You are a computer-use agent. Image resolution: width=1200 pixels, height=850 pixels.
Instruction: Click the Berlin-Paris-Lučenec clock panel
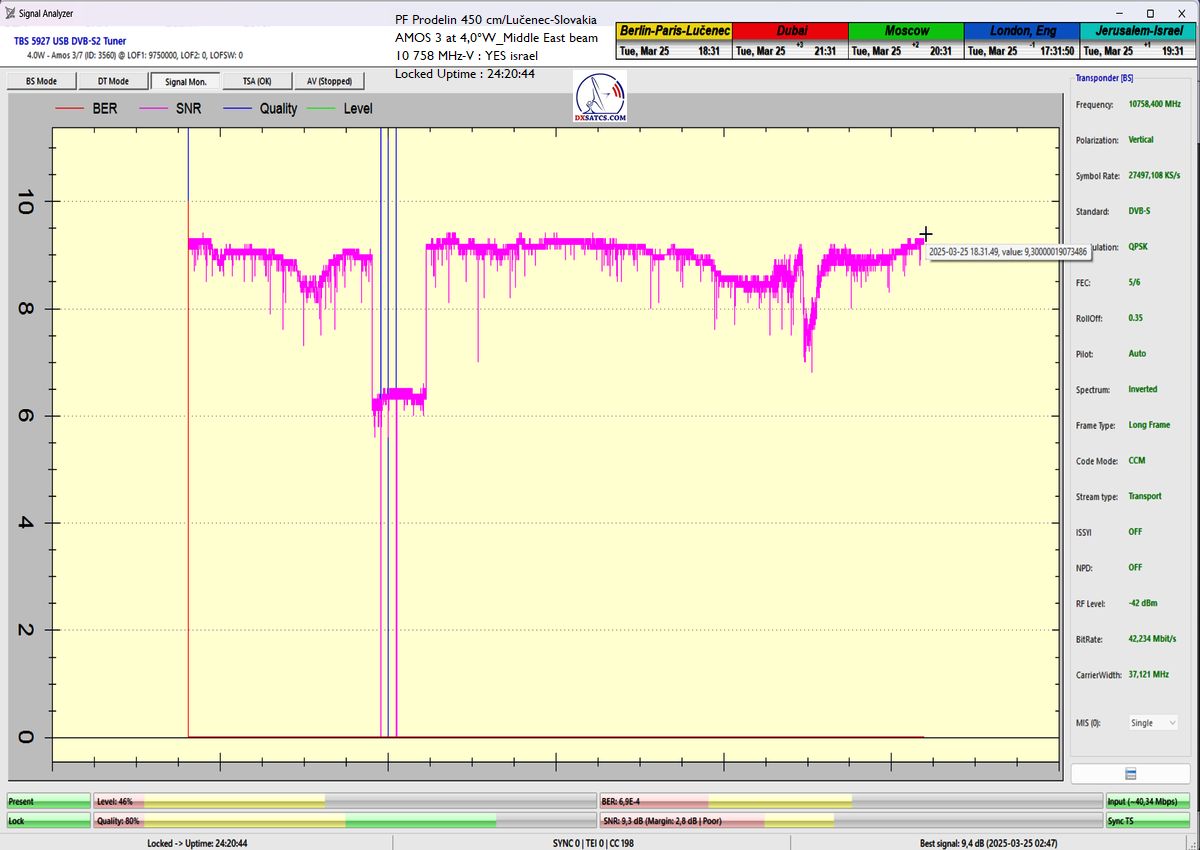click(x=674, y=40)
